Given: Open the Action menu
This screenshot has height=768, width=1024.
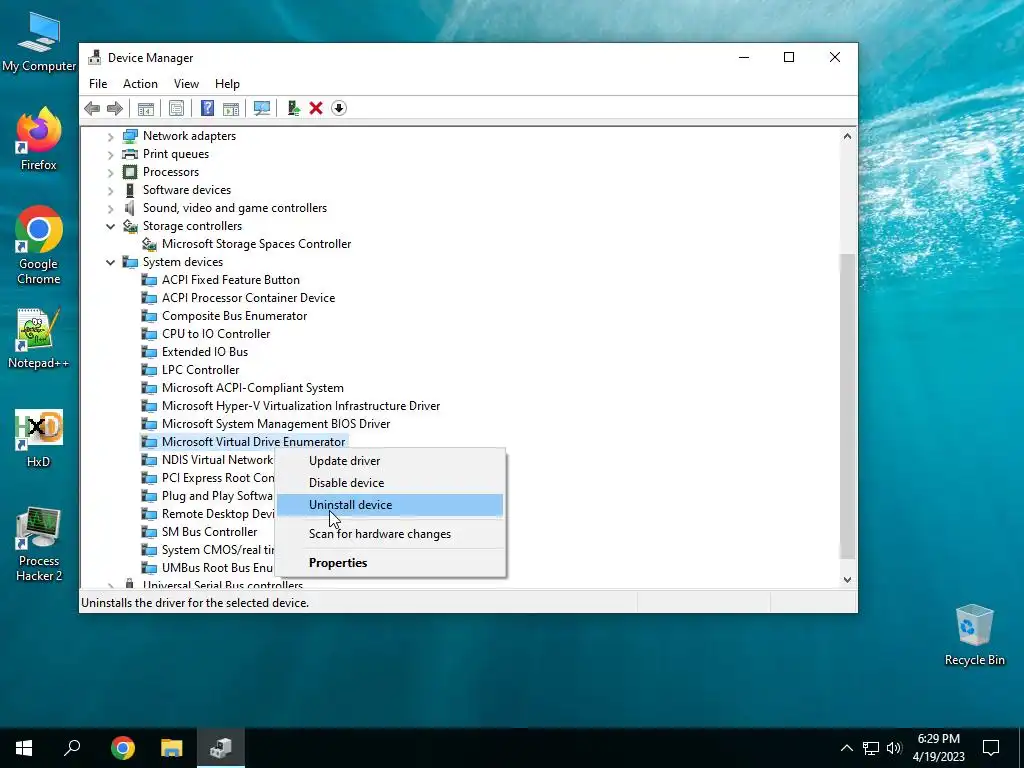Looking at the screenshot, I should tap(140, 84).
